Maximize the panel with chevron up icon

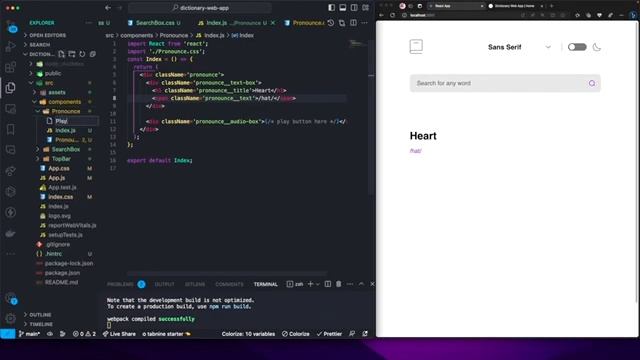pyautogui.click(x=361, y=284)
